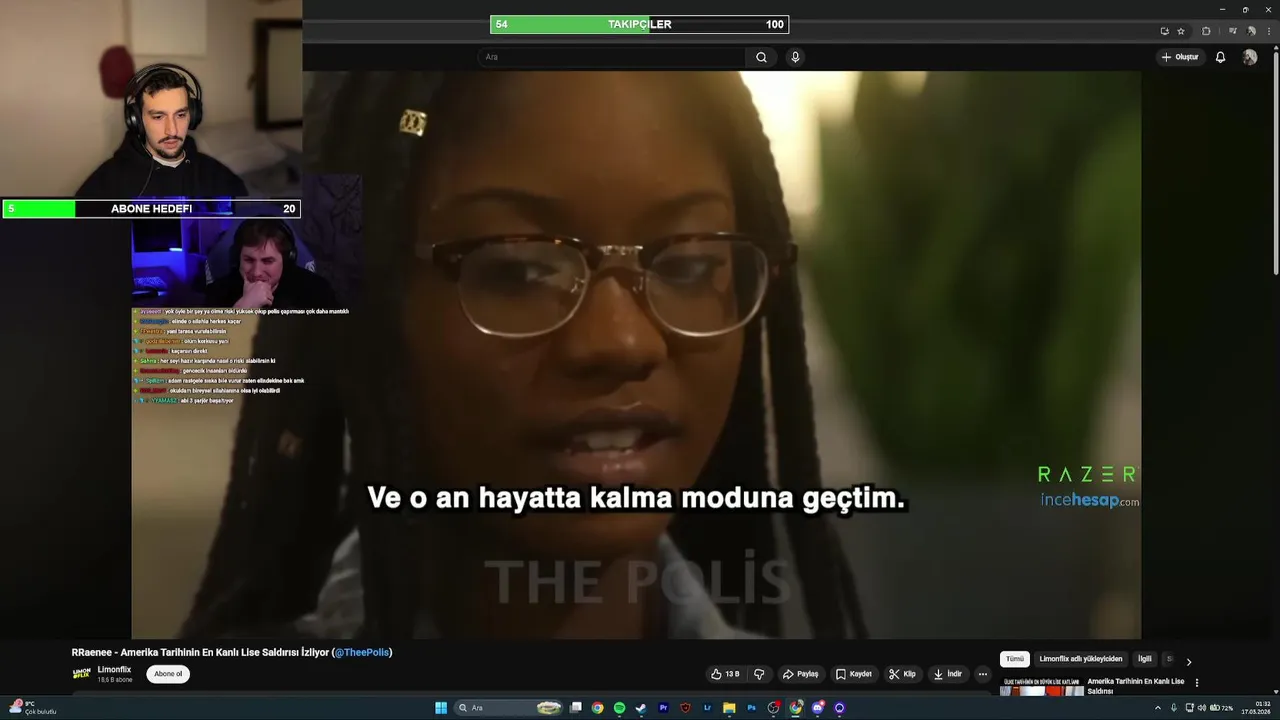Share the video with Paylaş

pyautogui.click(x=800, y=674)
